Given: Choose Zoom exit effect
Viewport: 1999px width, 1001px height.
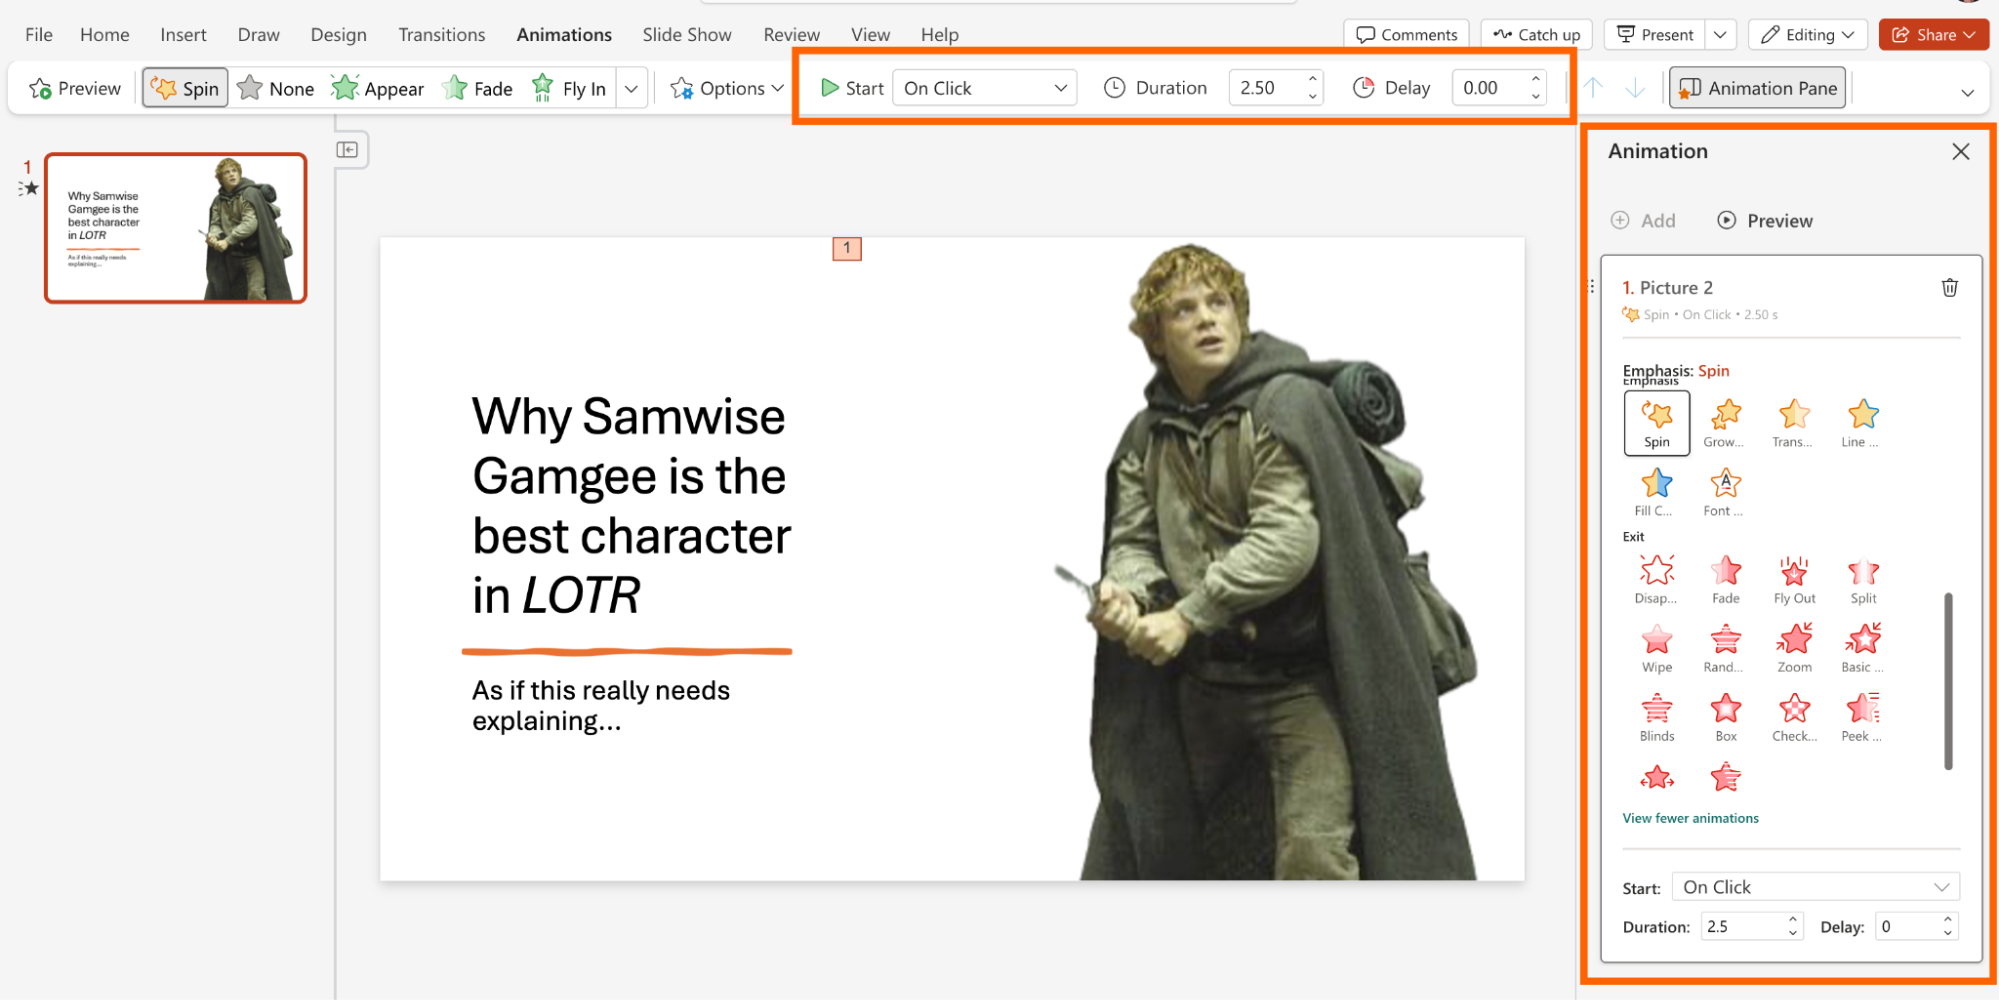Looking at the screenshot, I should (x=1794, y=649).
